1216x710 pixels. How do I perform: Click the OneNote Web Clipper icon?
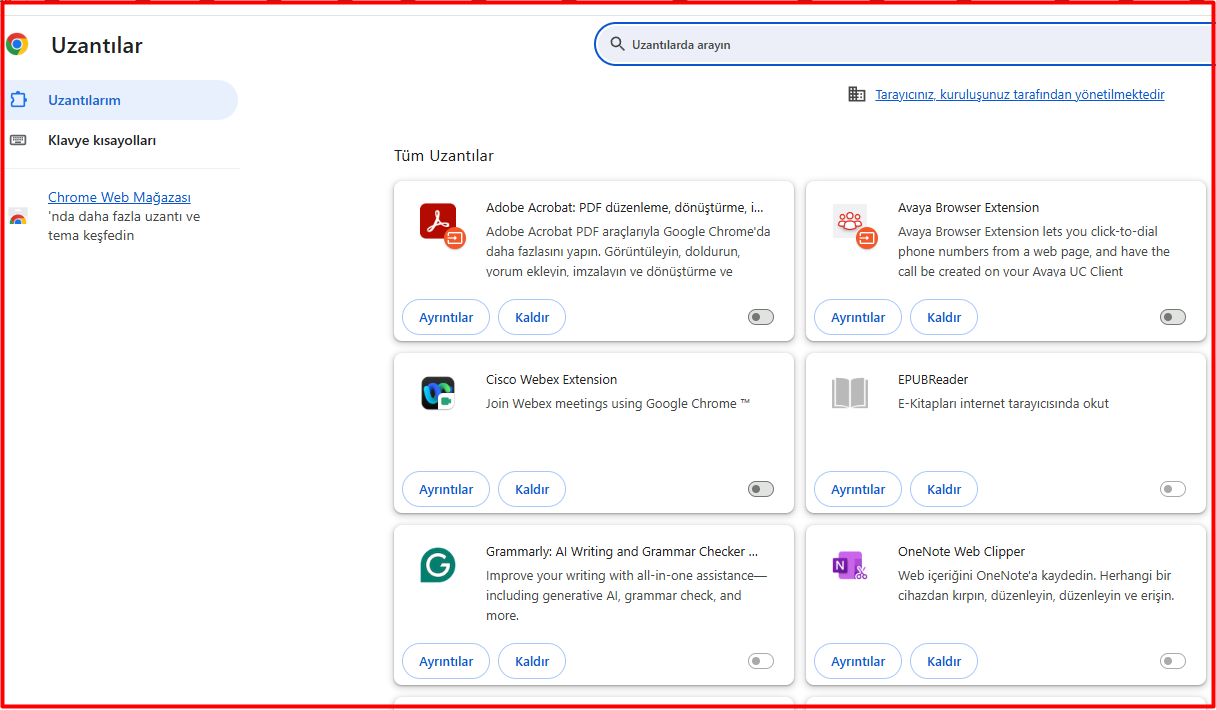(850, 565)
